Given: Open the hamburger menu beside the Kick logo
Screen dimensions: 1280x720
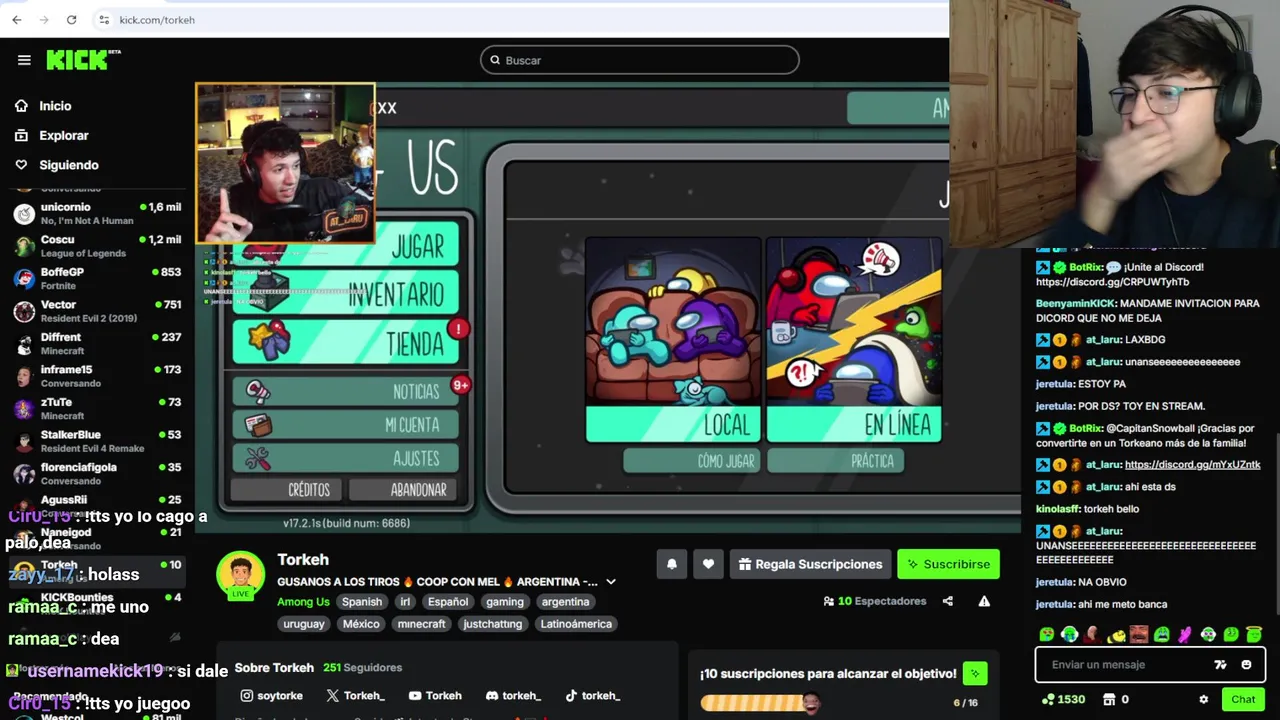Looking at the screenshot, I should 24,60.
